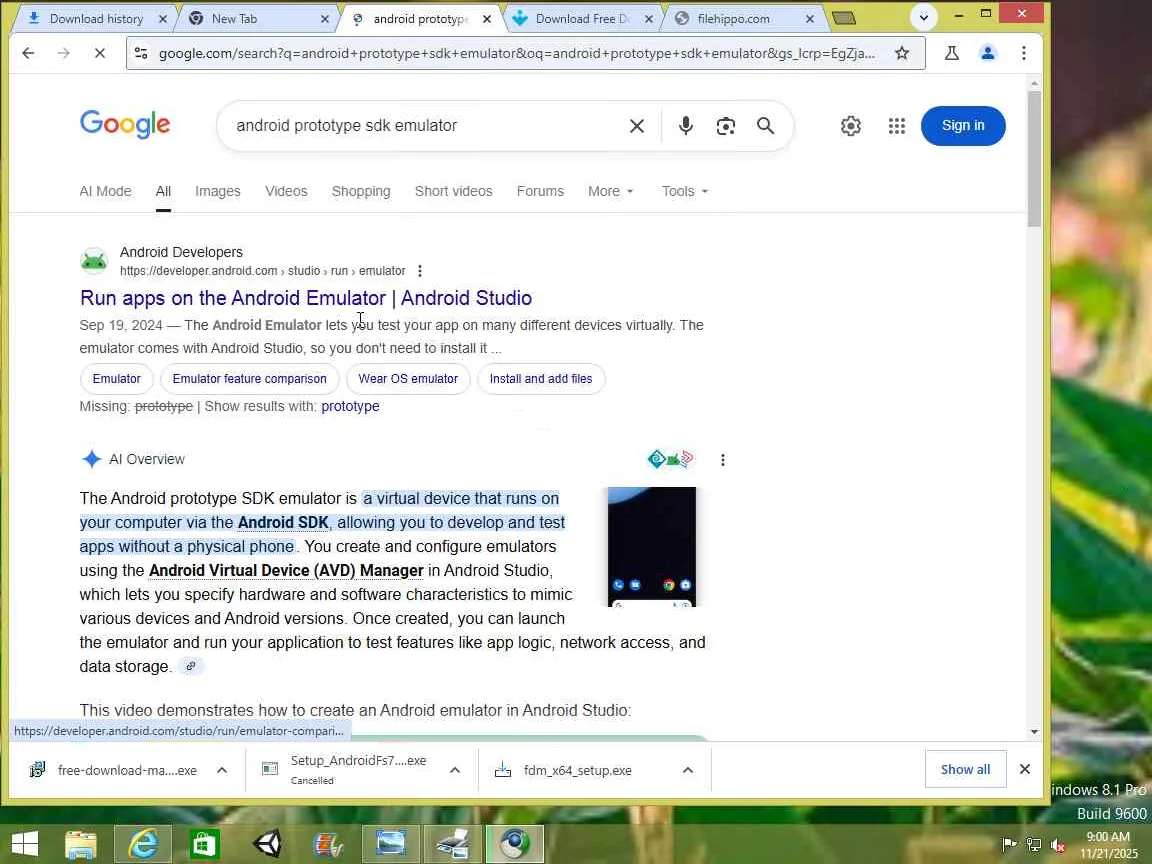The height and width of the screenshot is (864, 1152).
Task: Open the site information icon in the address bar
Action: coord(141,53)
